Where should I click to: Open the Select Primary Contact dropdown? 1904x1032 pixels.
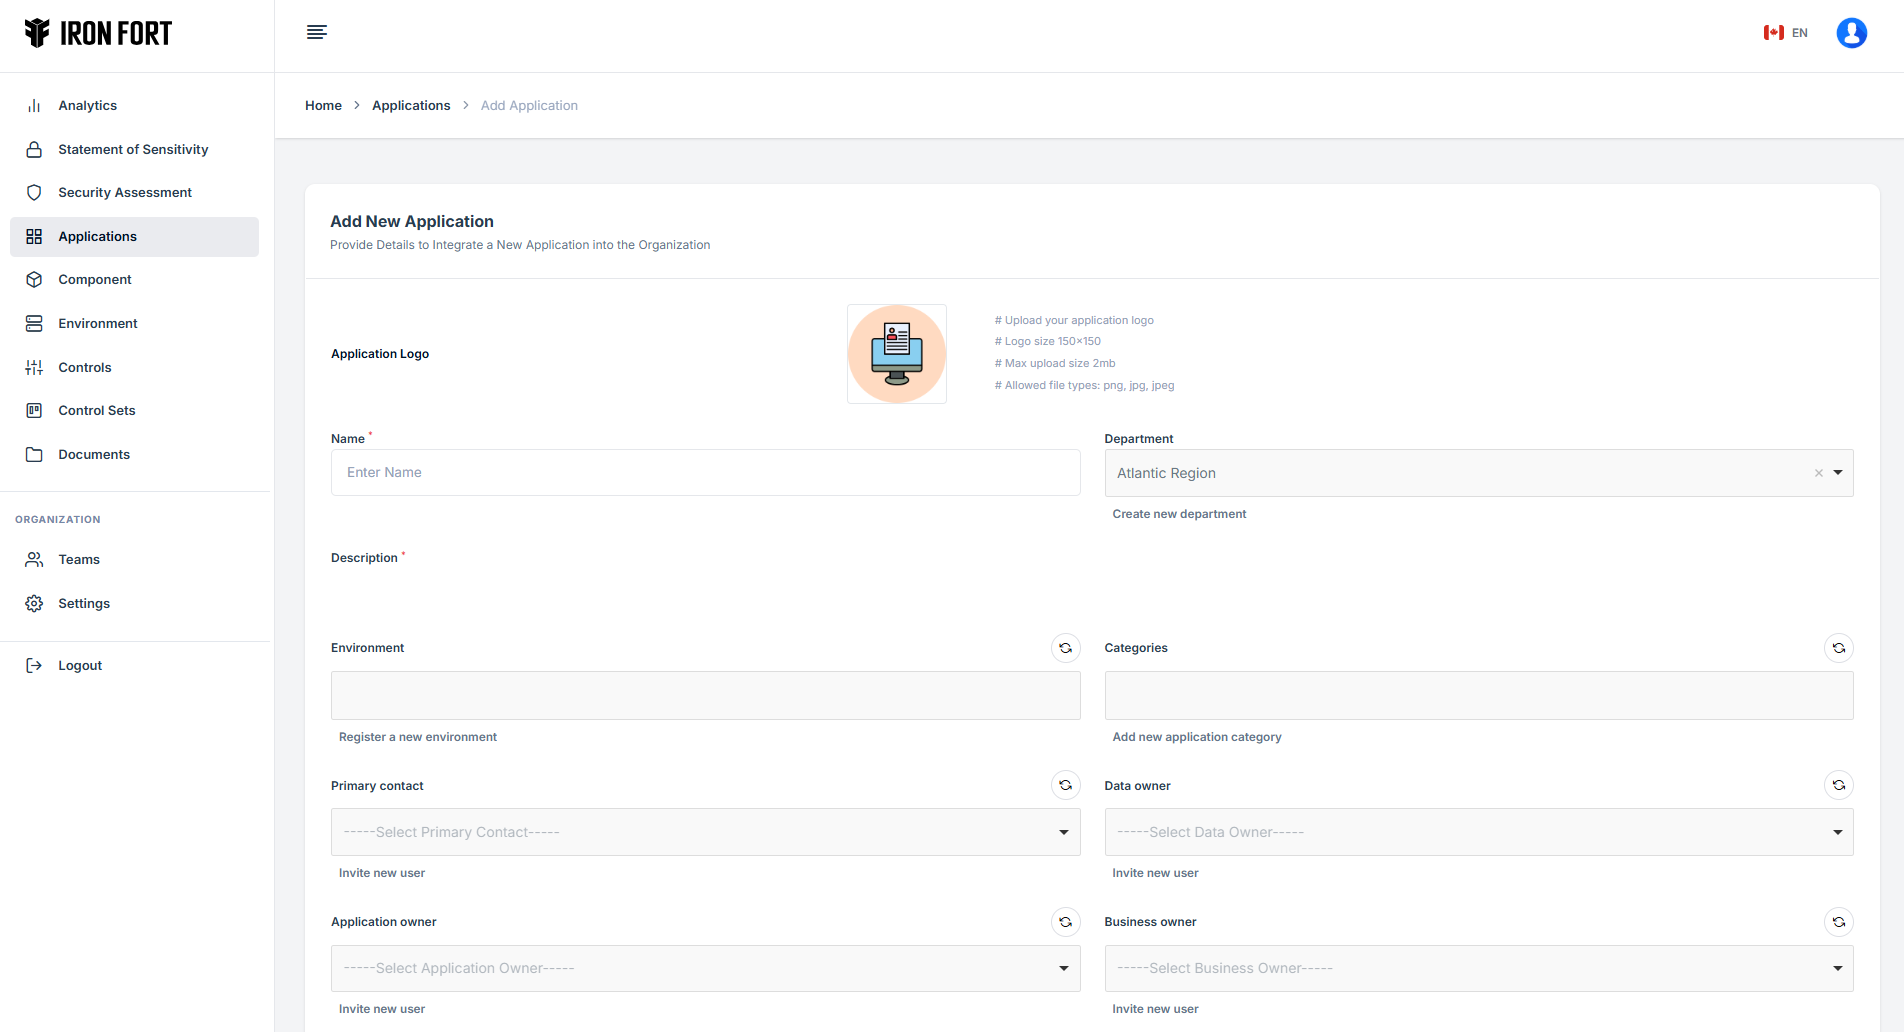(x=705, y=832)
